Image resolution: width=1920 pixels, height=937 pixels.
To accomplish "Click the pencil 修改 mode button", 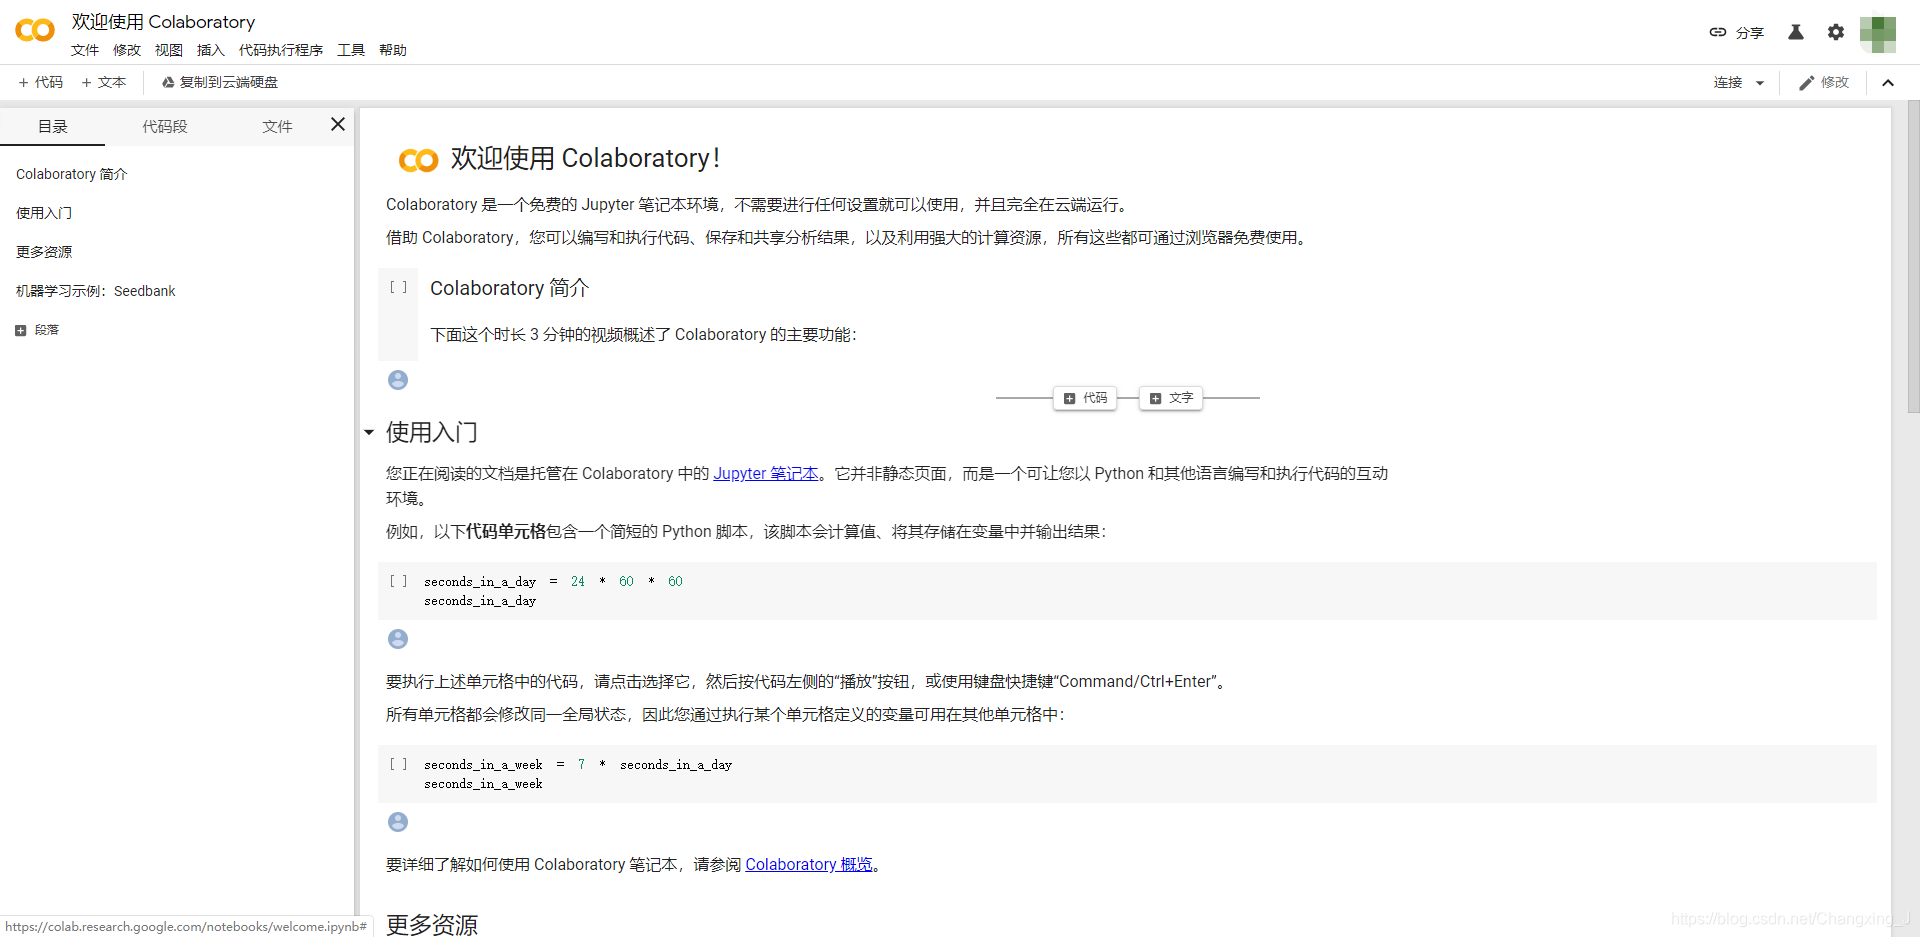I will click(x=1824, y=82).
